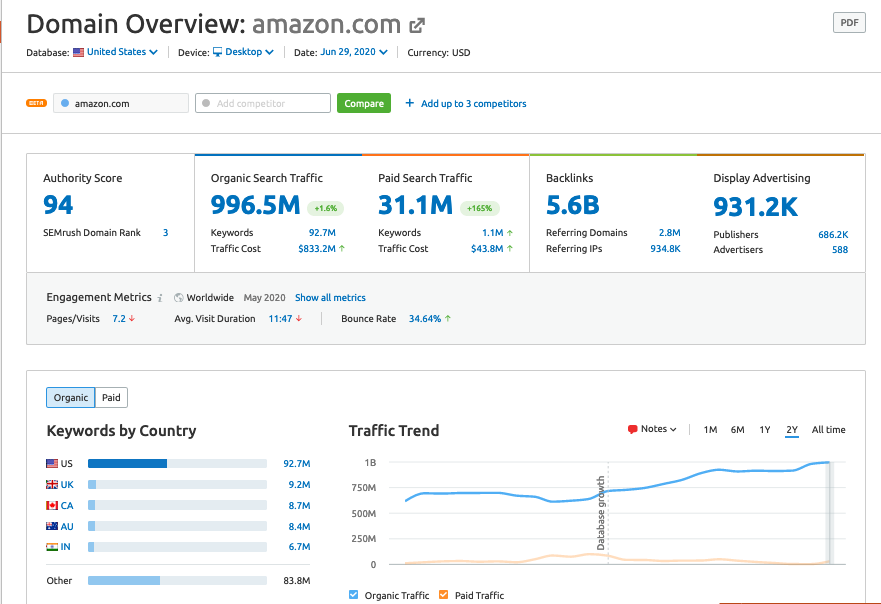881x604 pixels.
Task: Click paid traffic value 31.1M
Action: coord(416,205)
